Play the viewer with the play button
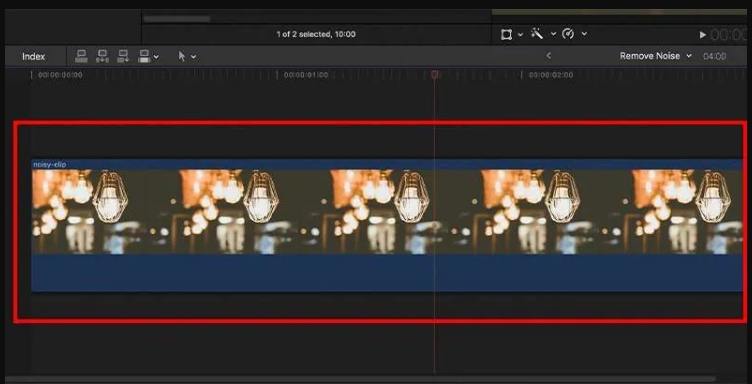 703,35
